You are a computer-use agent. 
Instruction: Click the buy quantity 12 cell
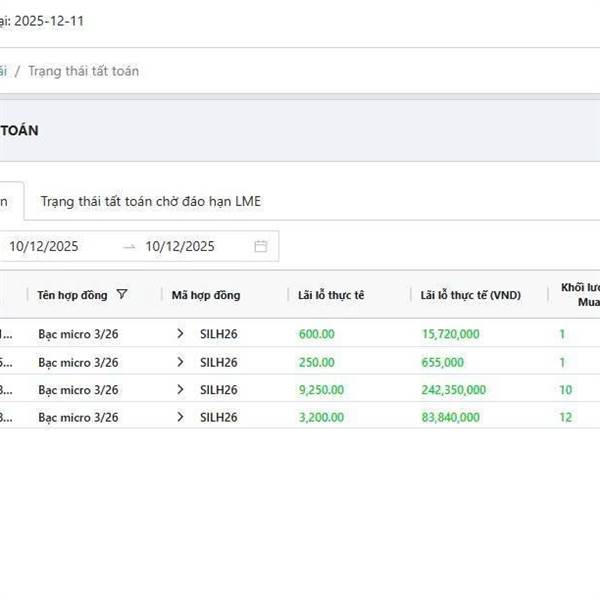coord(566,417)
